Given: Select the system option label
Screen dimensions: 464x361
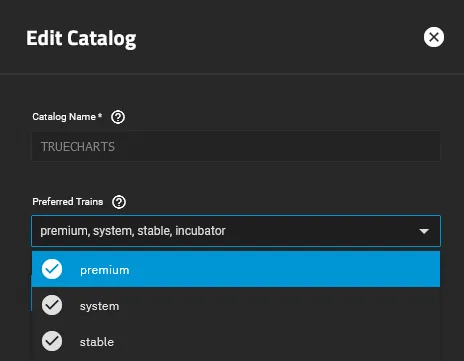Looking at the screenshot, I should [x=99, y=306].
